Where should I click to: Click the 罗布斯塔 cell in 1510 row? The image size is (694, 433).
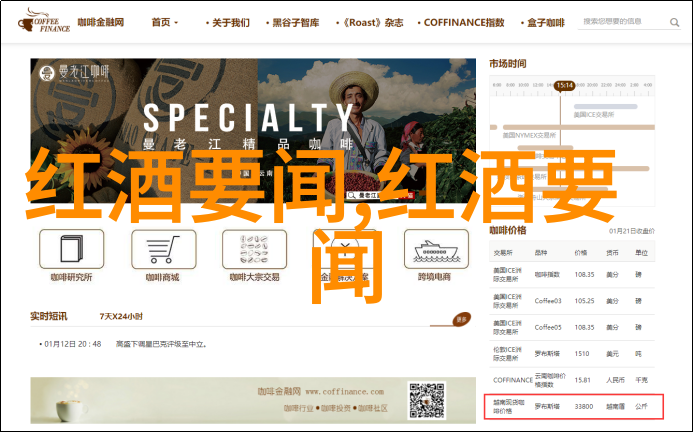point(547,354)
